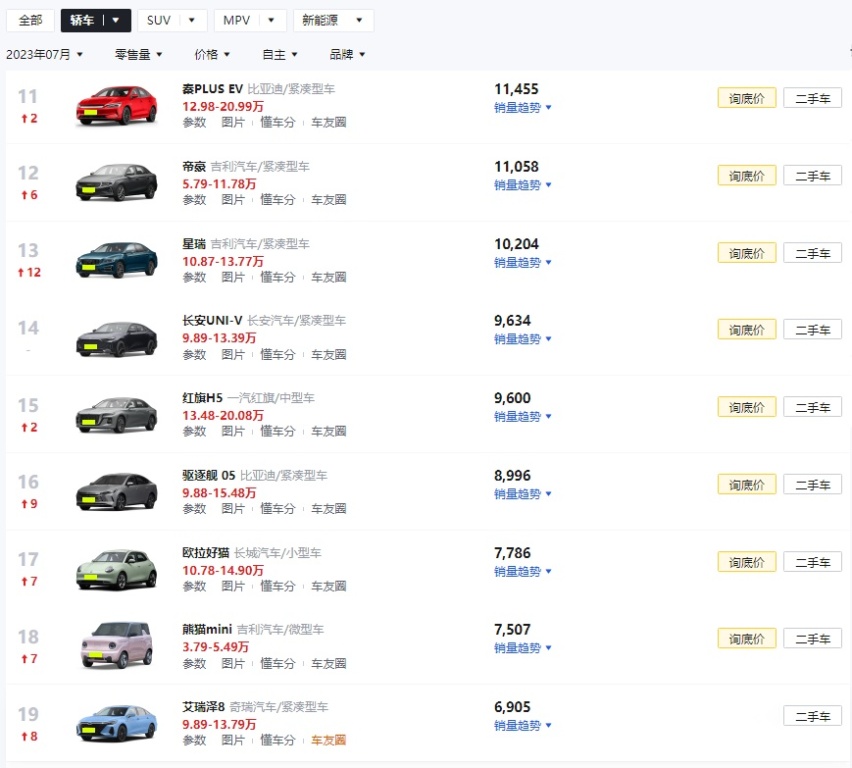852x768 pixels.
Task: Click the 帝豪 car thumbnail
Action: [116, 183]
